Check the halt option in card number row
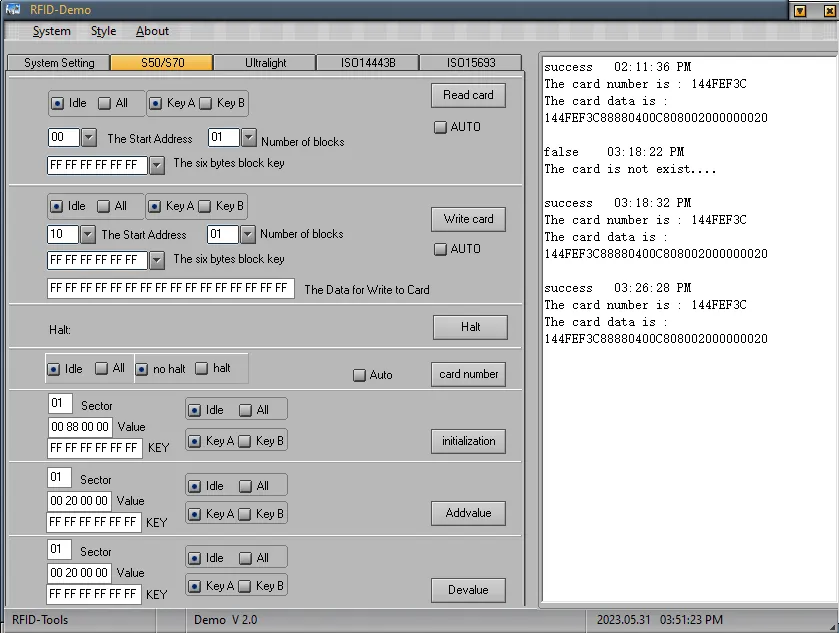839x633 pixels. (202, 368)
